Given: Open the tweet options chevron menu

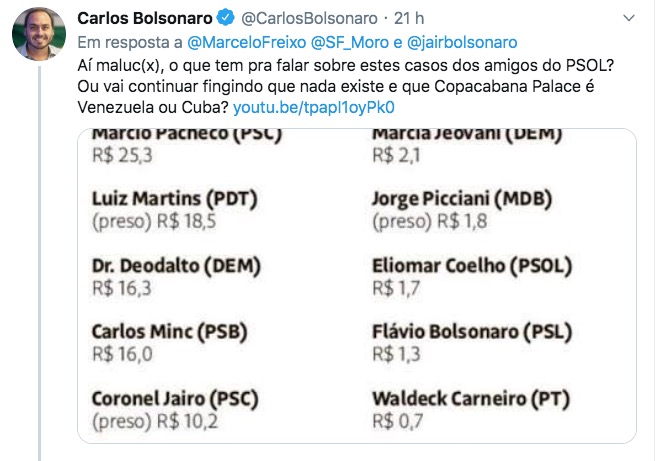Looking at the screenshot, I should (x=628, y=19).
